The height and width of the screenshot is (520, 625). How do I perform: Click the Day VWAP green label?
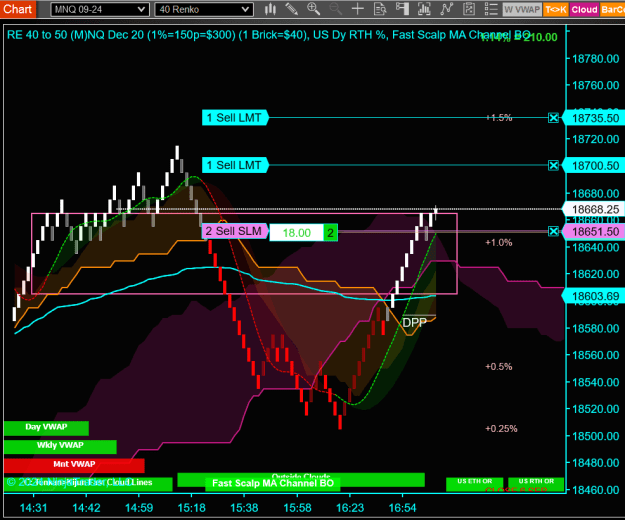click(46, 427)
